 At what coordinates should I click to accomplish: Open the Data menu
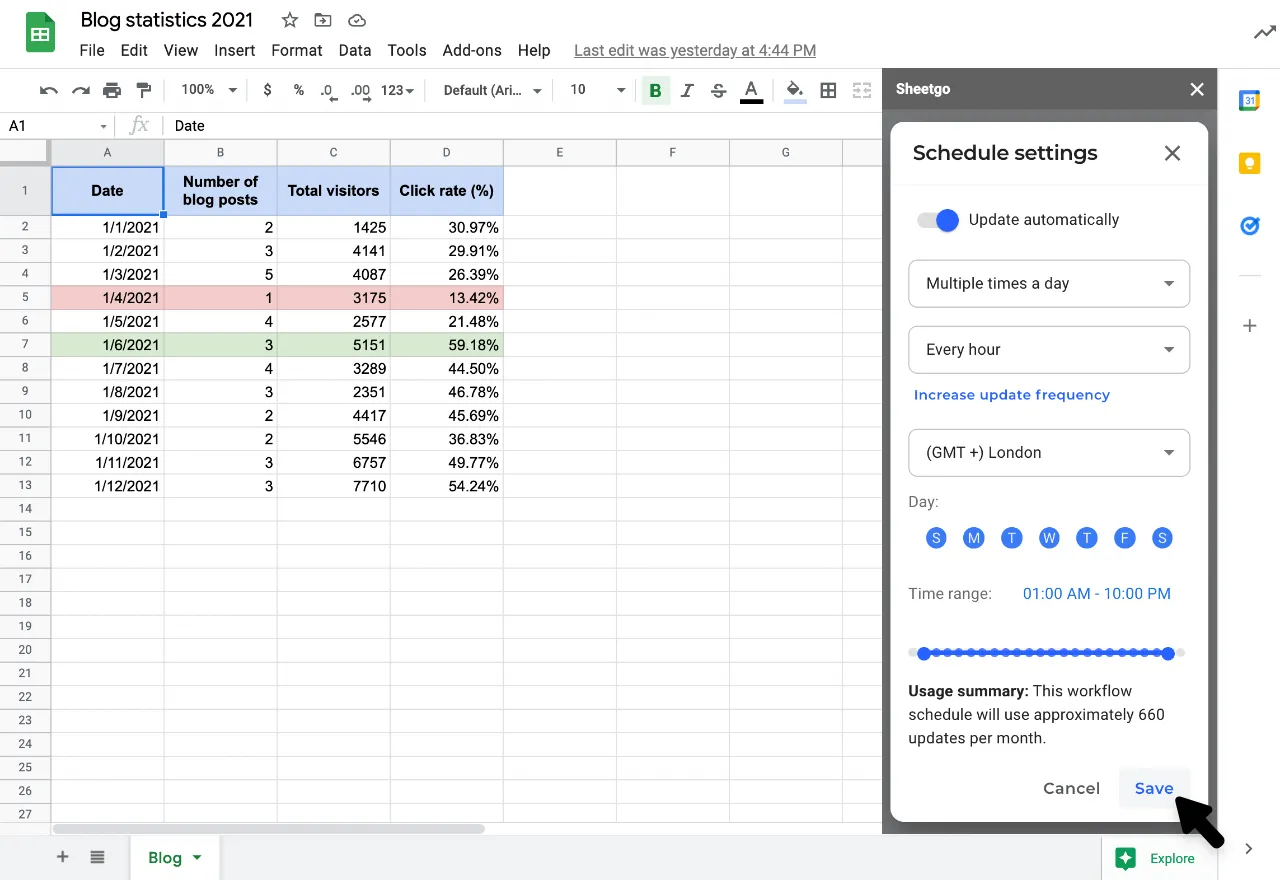[x=355, y=50]
